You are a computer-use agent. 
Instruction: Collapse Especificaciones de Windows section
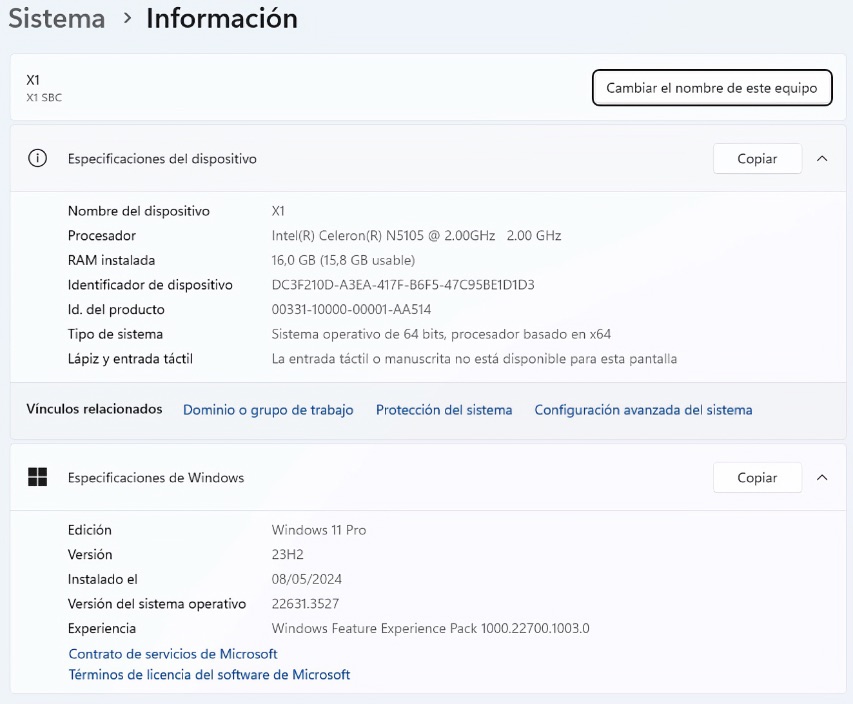tap(822, 477)
